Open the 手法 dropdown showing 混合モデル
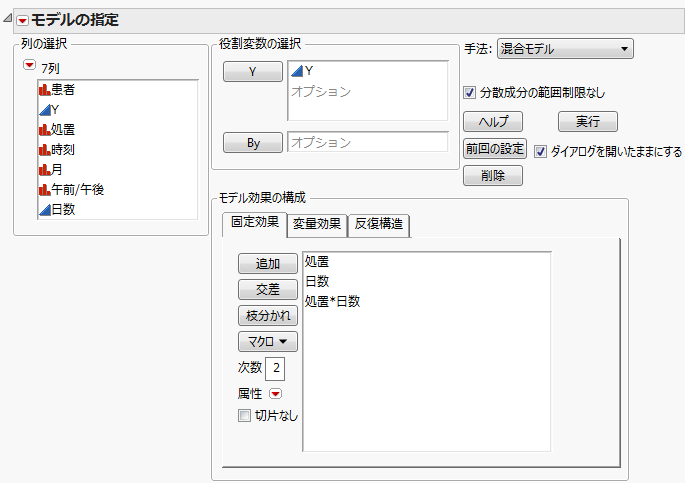 [565, 48]
